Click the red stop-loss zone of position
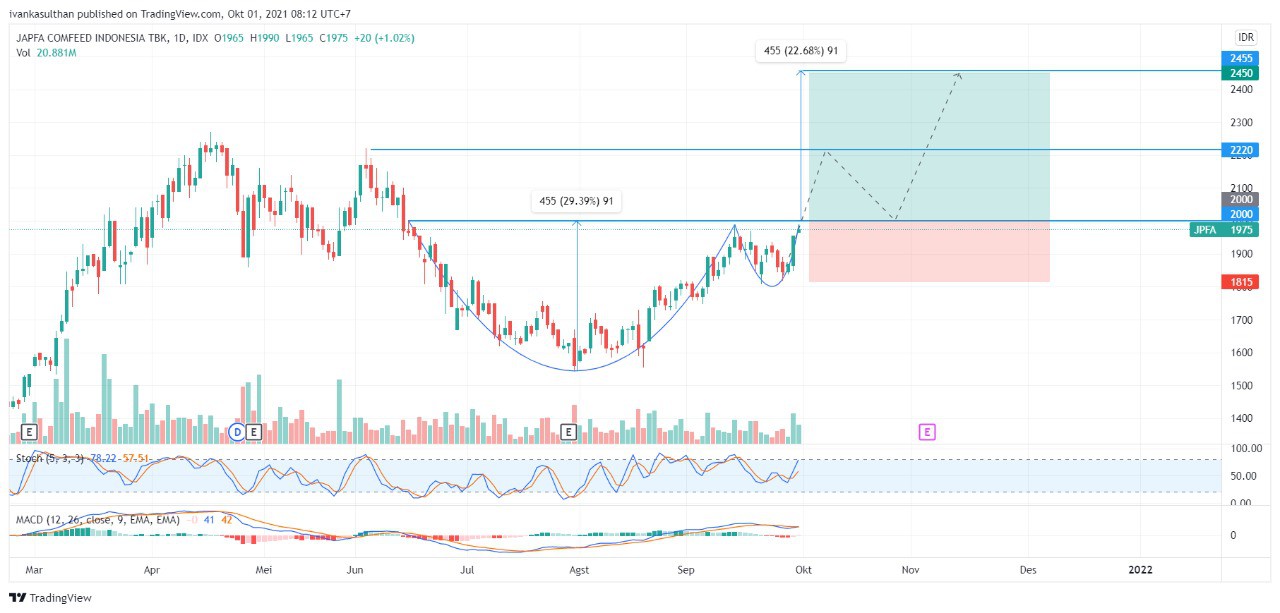The image size is (1280, 613). [928, 252]
